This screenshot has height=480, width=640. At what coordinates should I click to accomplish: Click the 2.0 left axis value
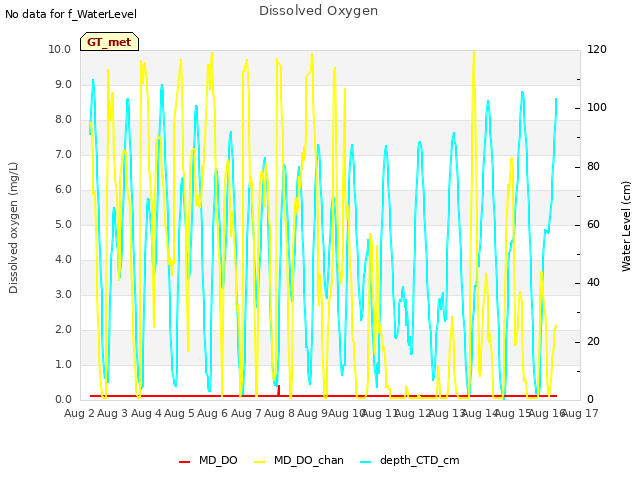click(x=63, y=330)
